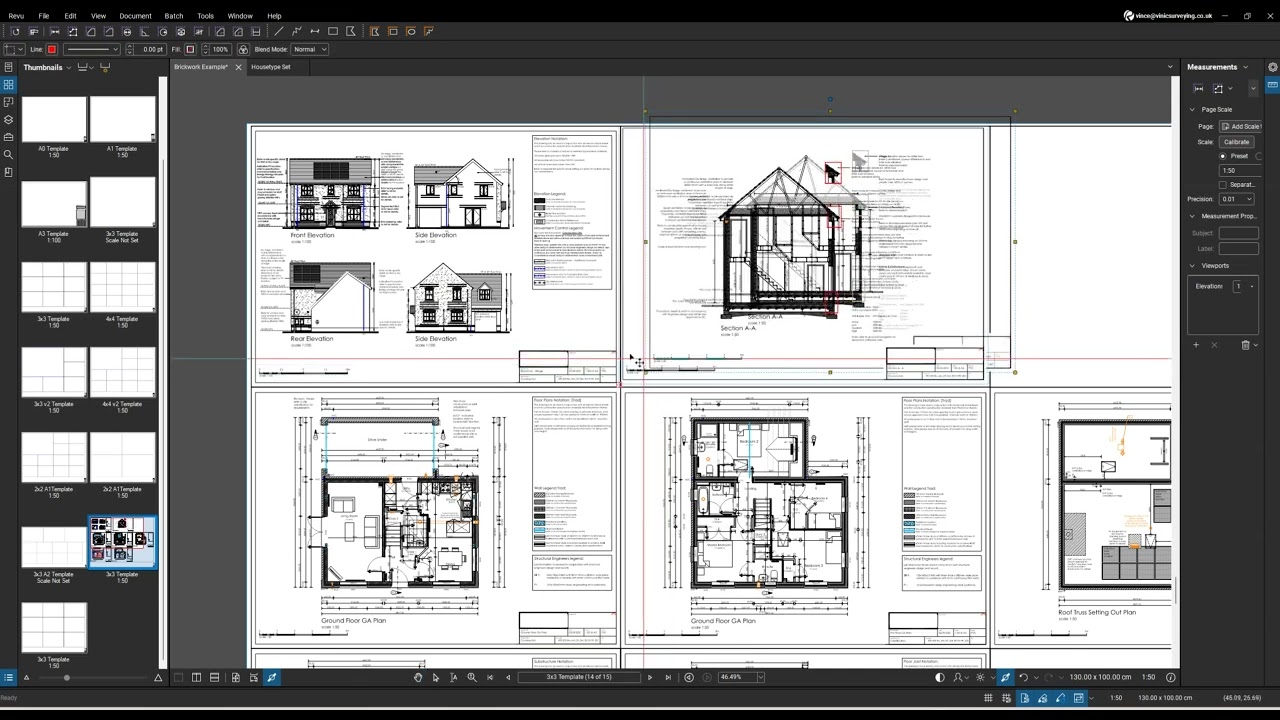Screen dimensions: 1280x720
Task: Open the Batch menu
Action: 174,16
